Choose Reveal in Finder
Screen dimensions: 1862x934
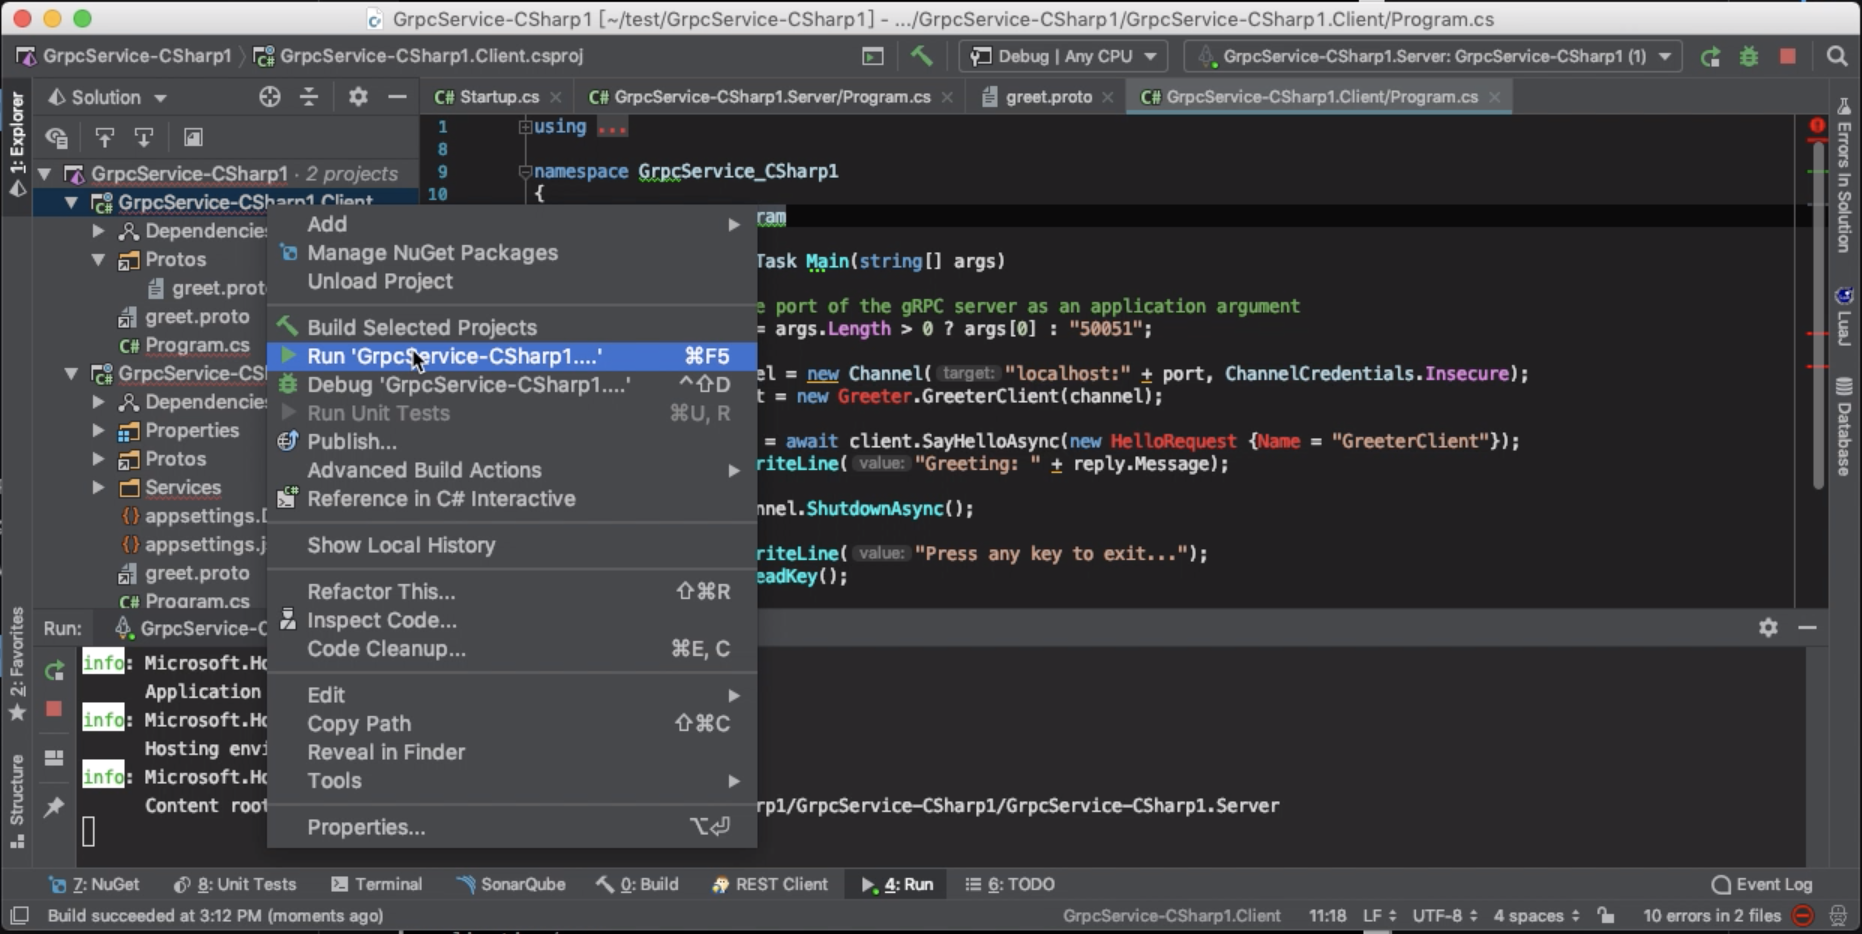511,752
